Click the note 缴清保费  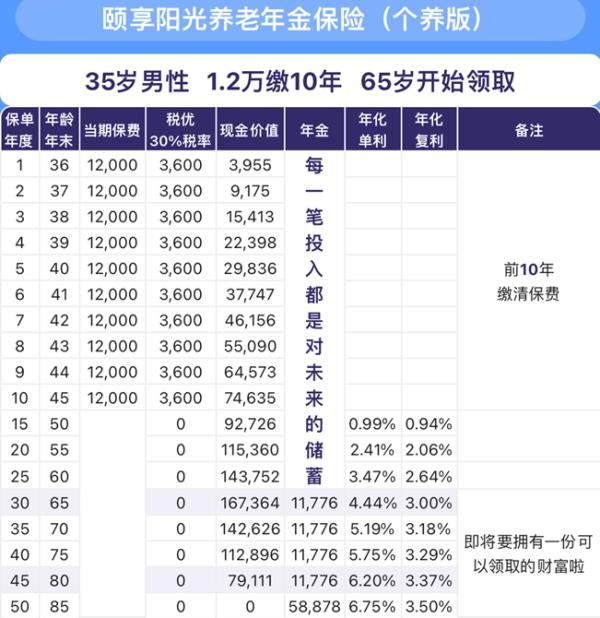click(528, 294)
